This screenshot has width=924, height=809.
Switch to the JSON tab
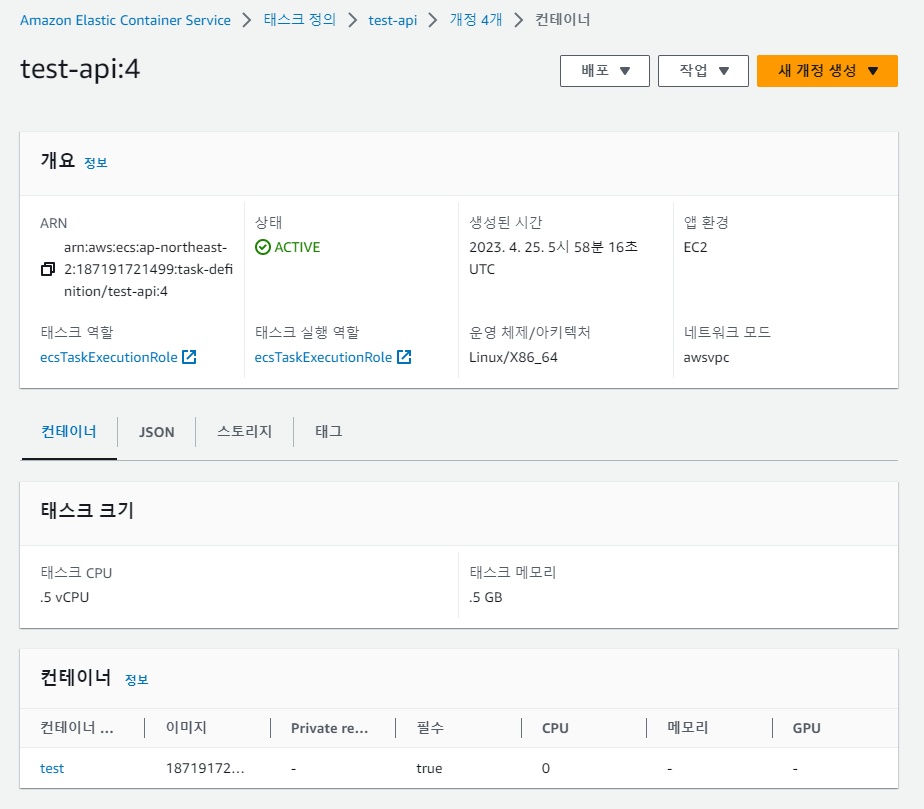coord(156,432)
